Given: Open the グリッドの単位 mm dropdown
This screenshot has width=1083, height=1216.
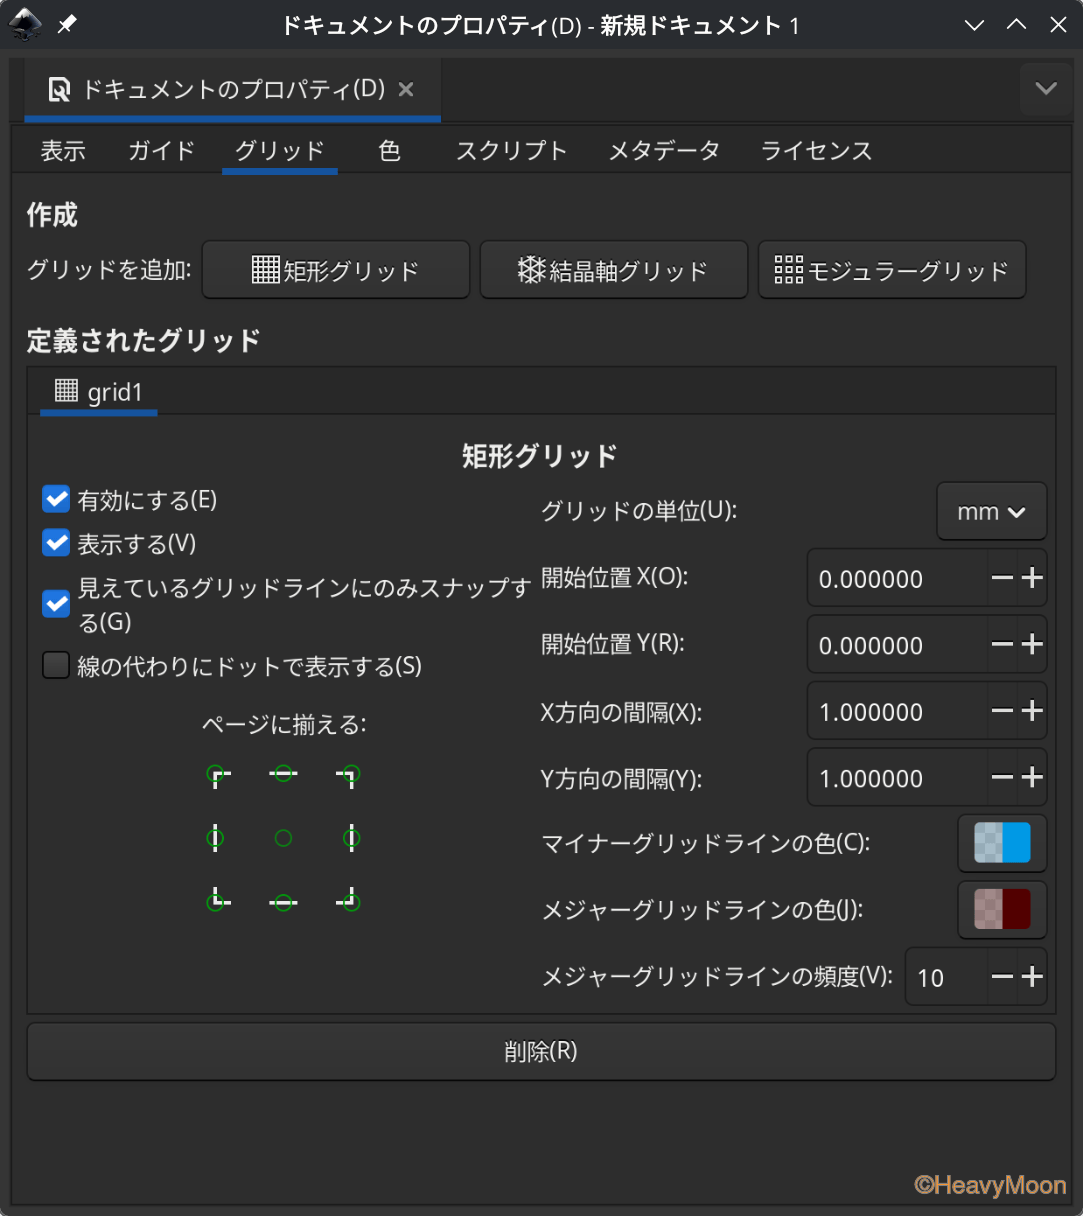Looking at the screenshot, I should [991, 512].
